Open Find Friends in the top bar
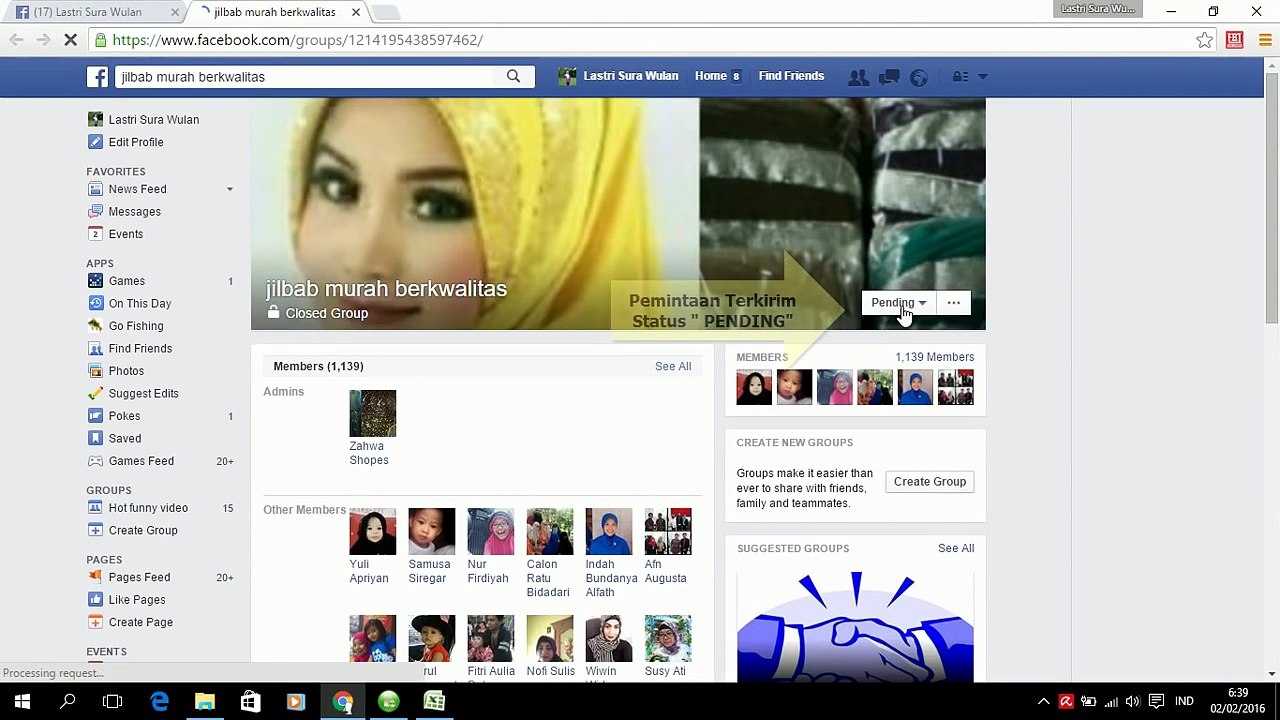The width and height of the screenshot is (1280, 720). (x=791, y=76)
